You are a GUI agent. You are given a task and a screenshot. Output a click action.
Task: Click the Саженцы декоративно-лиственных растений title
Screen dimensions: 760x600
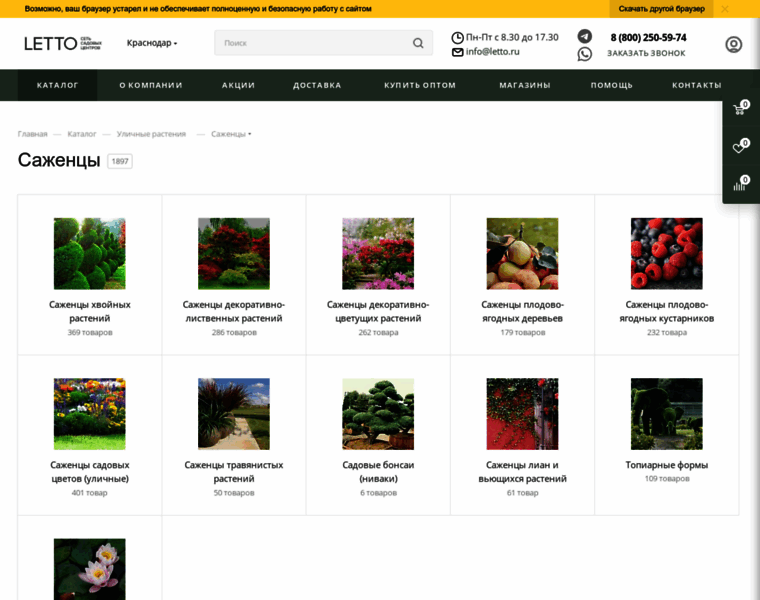click(x=234, y=312)
